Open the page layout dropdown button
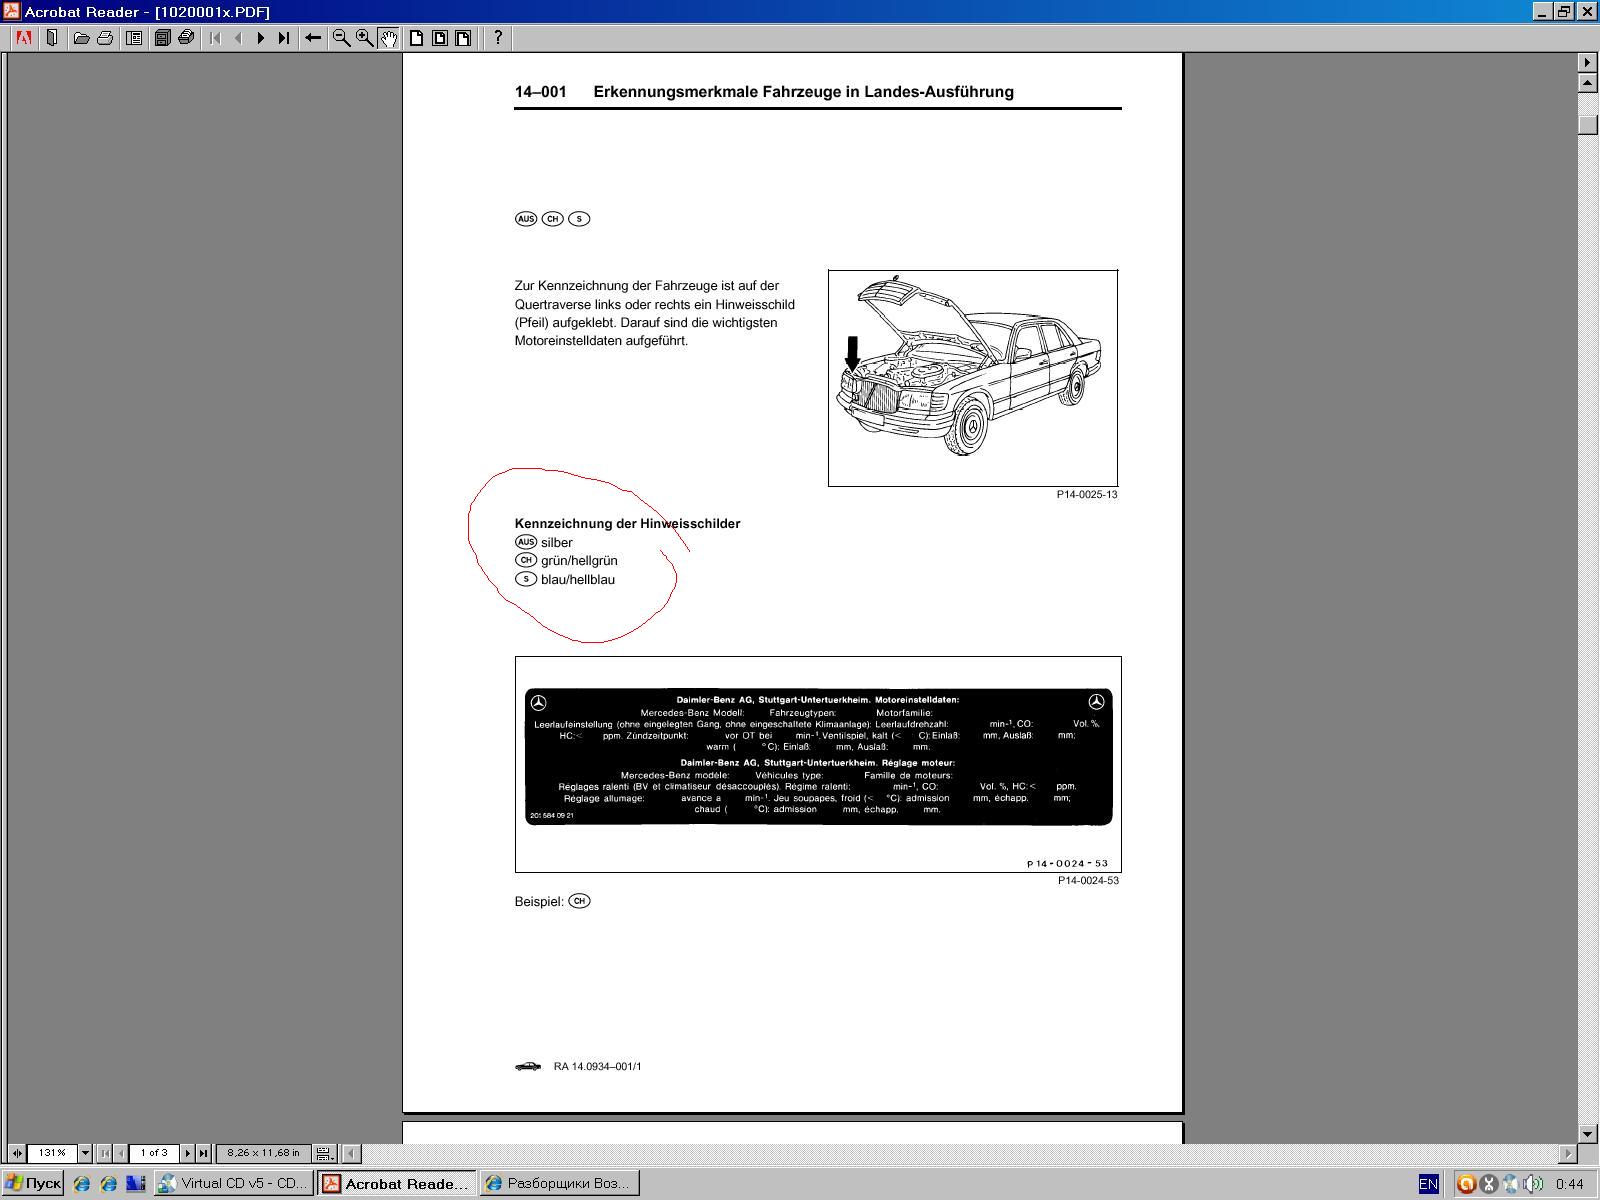Viewport: 1600px width, 1200px height. coord(324,1153)
